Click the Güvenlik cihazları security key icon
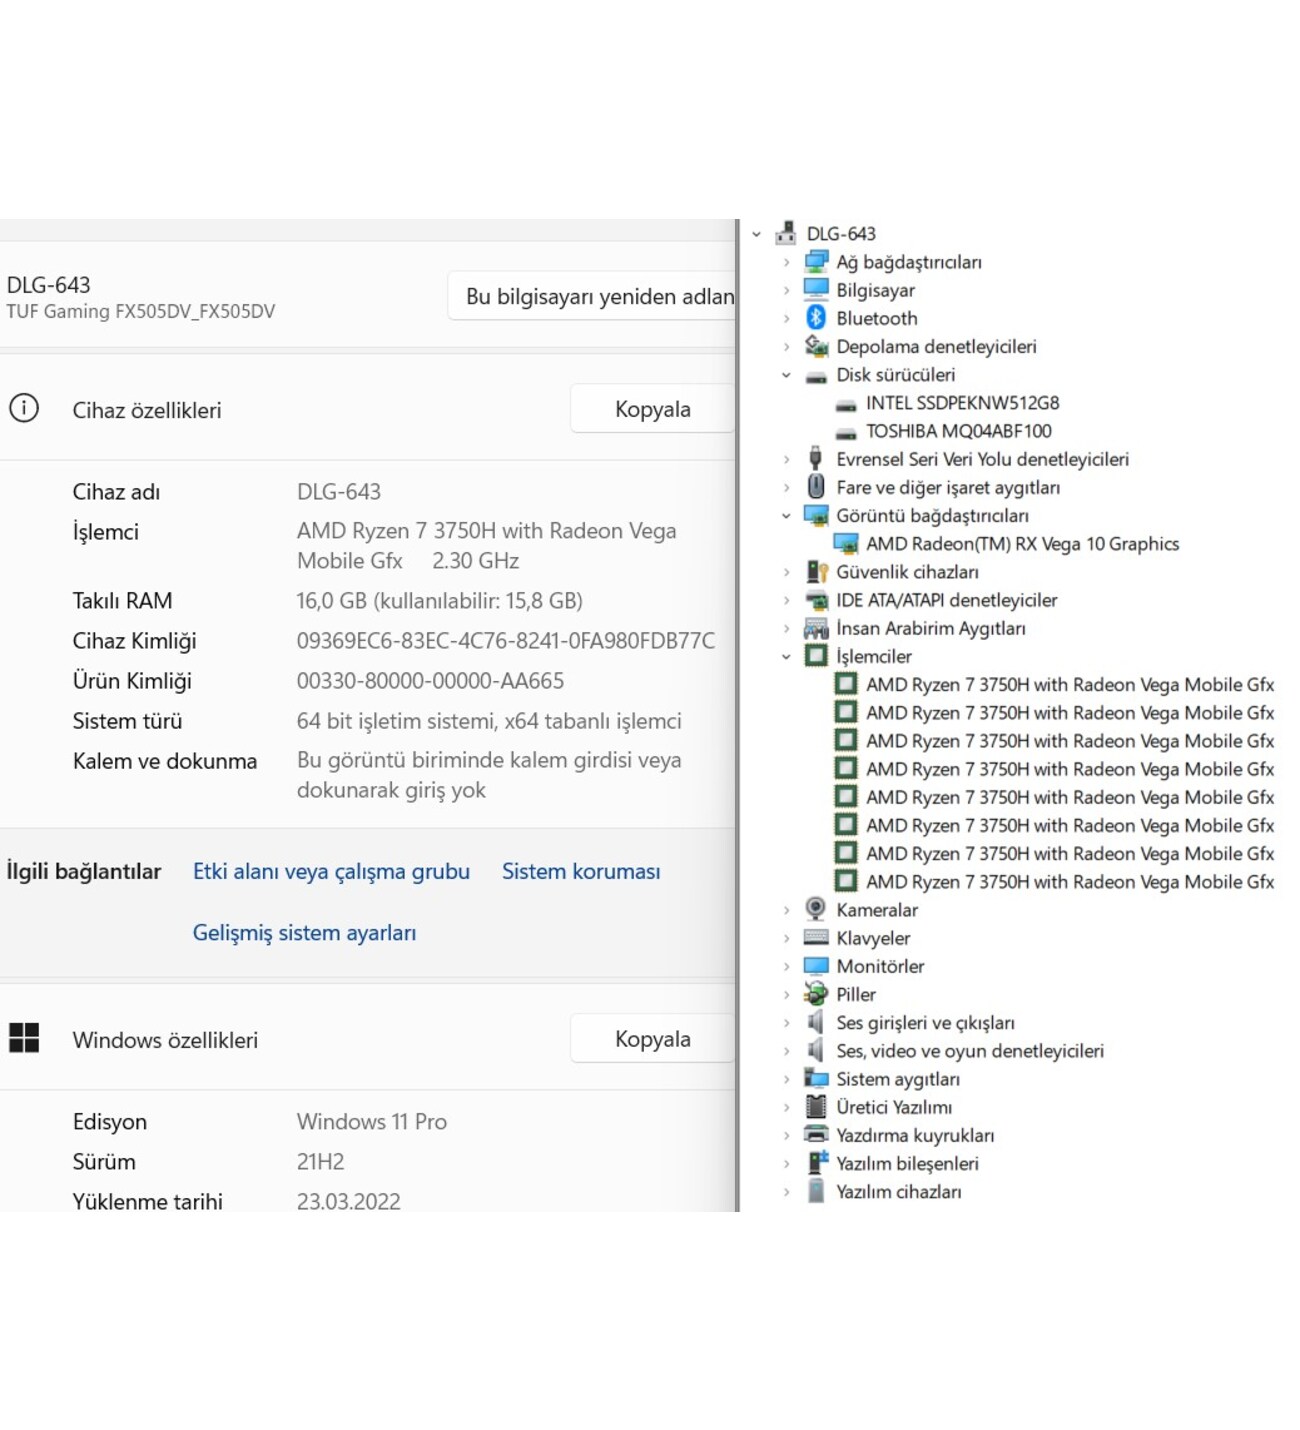This screenshot has width=1300, height=1430. [816, 571]
